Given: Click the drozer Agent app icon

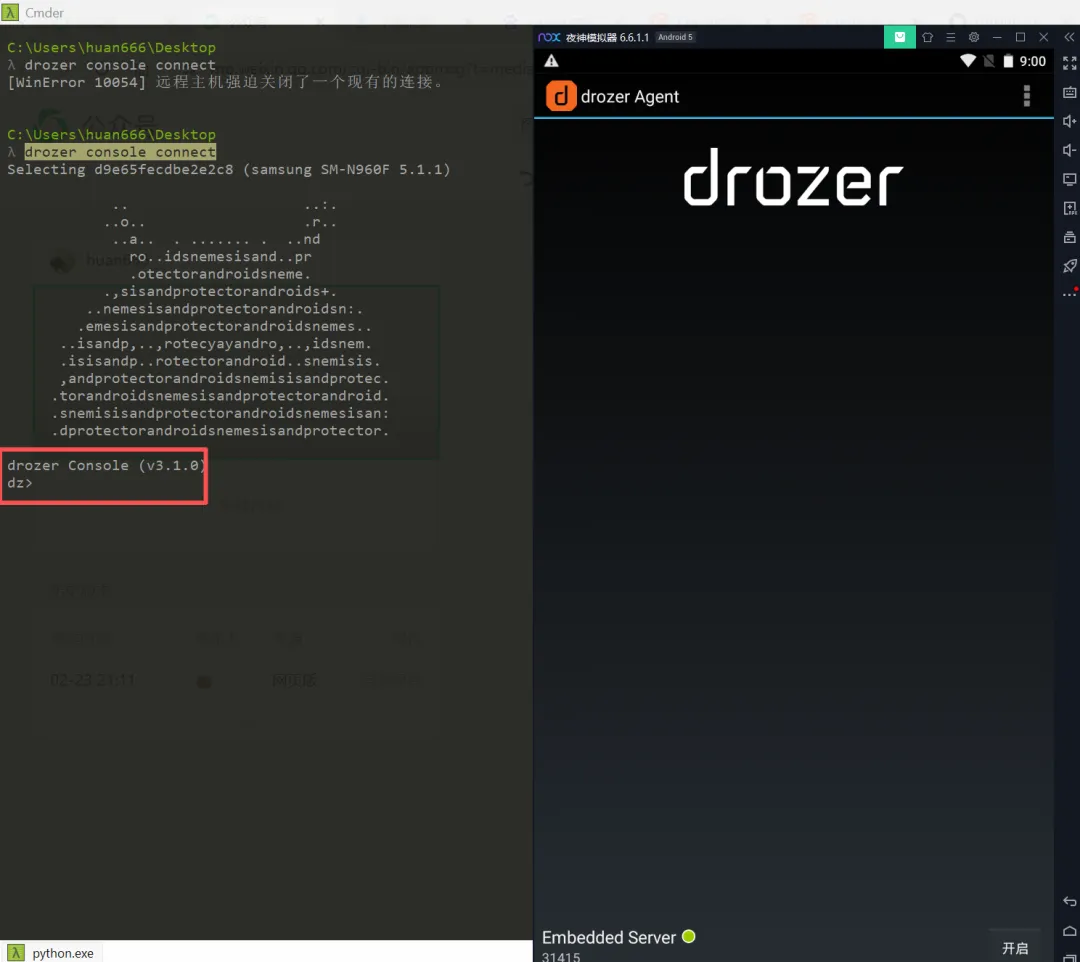Looking at the screenshot, I should click(x=561, y=96).
